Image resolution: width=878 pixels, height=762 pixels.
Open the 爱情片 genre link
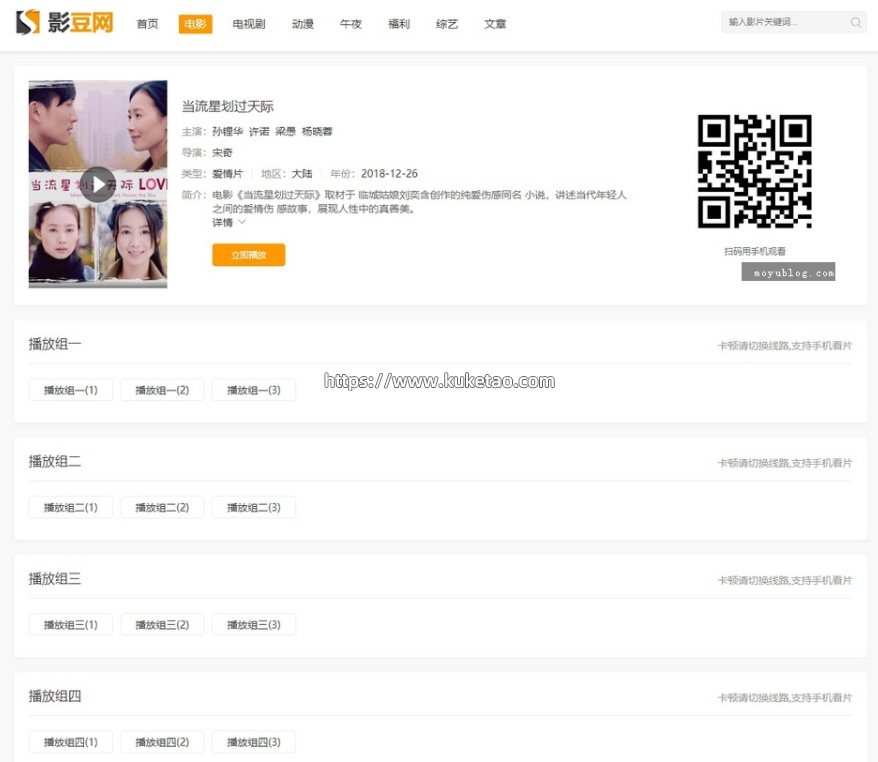[227, 174]
